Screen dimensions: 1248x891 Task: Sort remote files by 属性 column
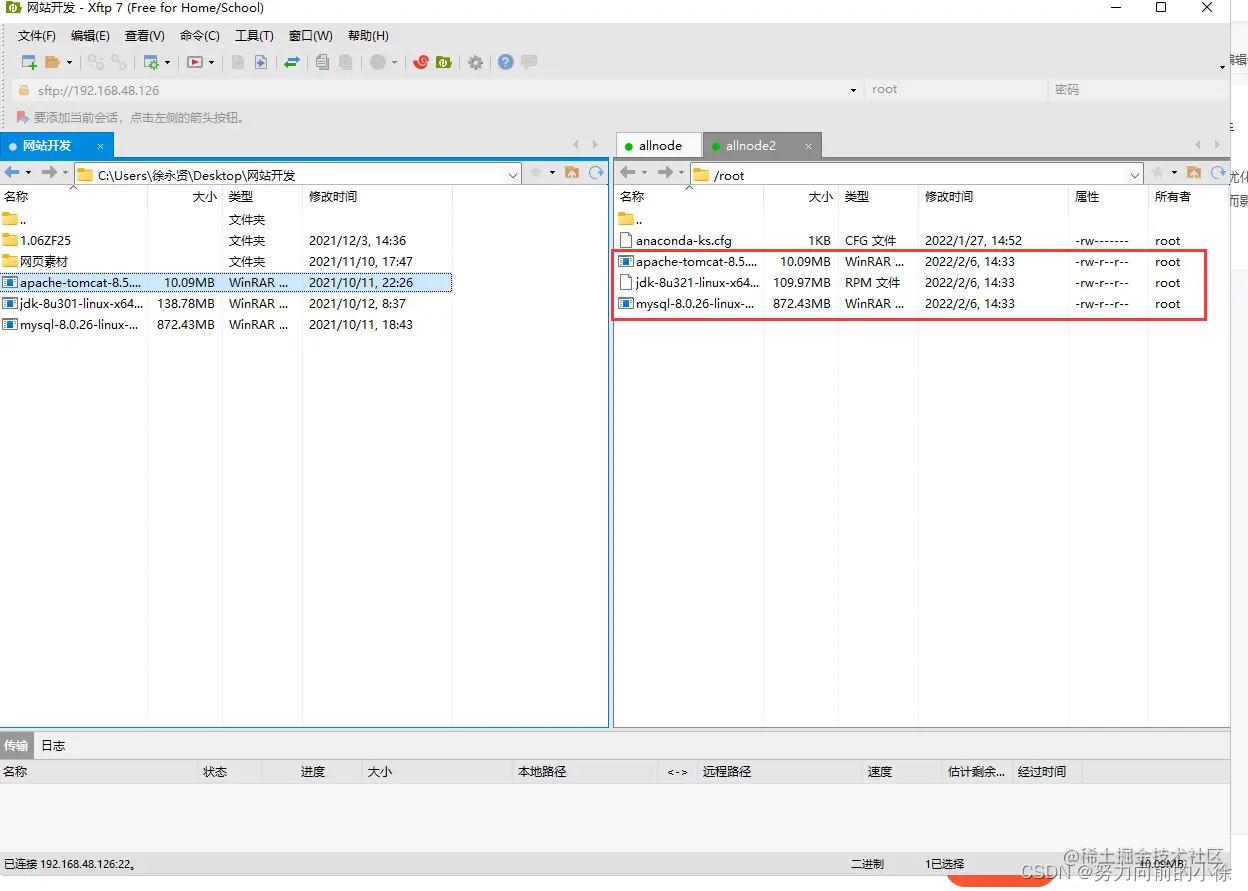1108,197
